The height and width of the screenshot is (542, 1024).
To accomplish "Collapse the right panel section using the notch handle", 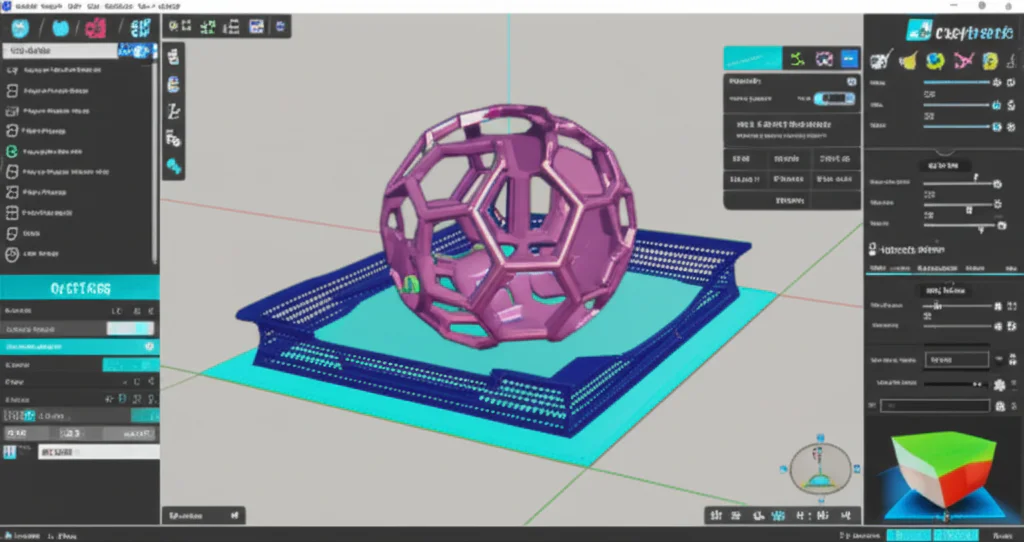I will [x=946, y=153].
